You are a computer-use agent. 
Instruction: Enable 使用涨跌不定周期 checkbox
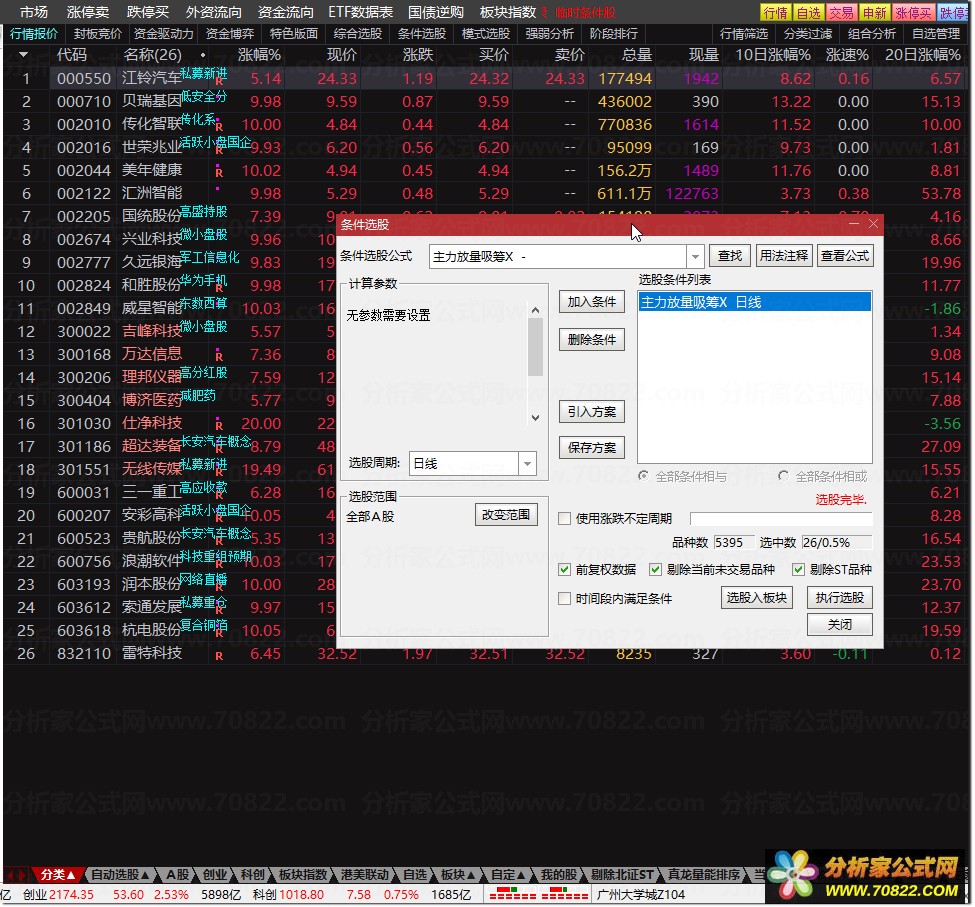tap(565, 518)
